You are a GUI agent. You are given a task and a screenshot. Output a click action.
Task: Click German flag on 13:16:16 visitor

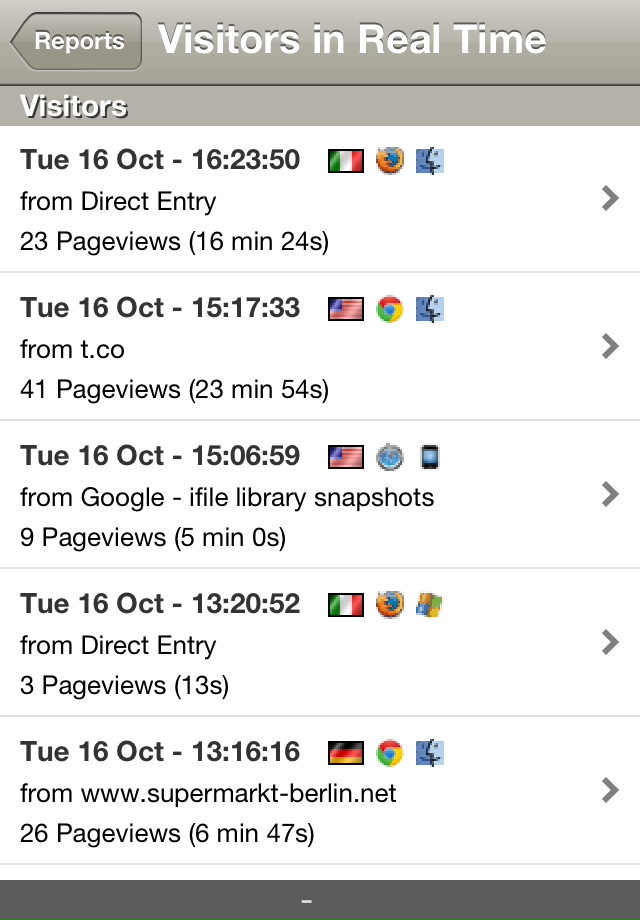[345, 753]
